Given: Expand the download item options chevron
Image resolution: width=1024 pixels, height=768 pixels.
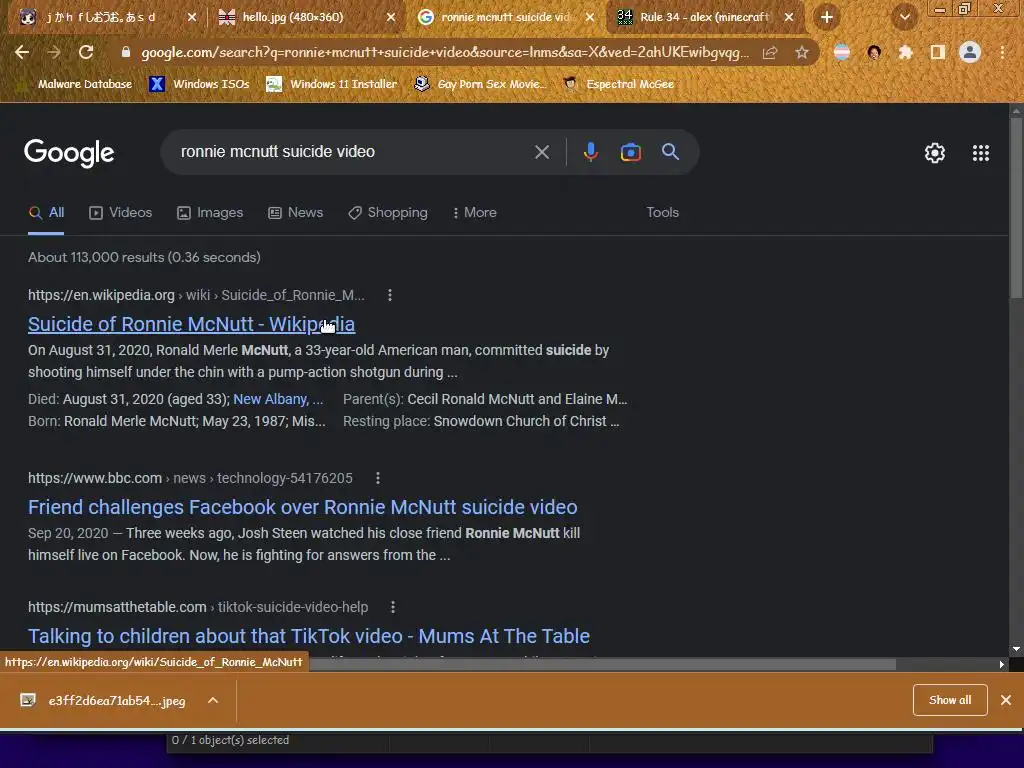Looking at the screenshot, I should [x=213, y=700].
